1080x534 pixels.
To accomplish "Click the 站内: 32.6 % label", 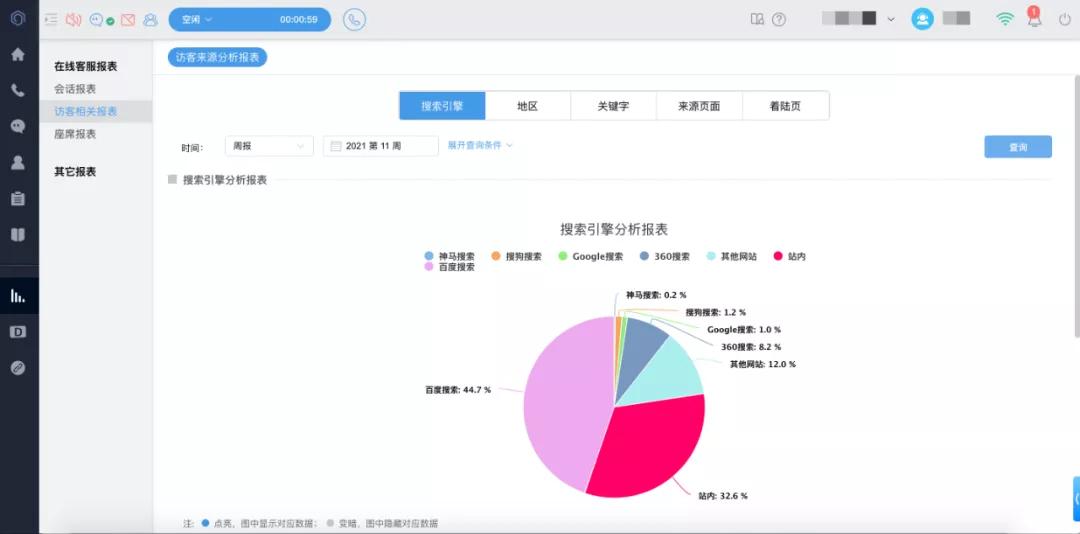I will (723, 496).
